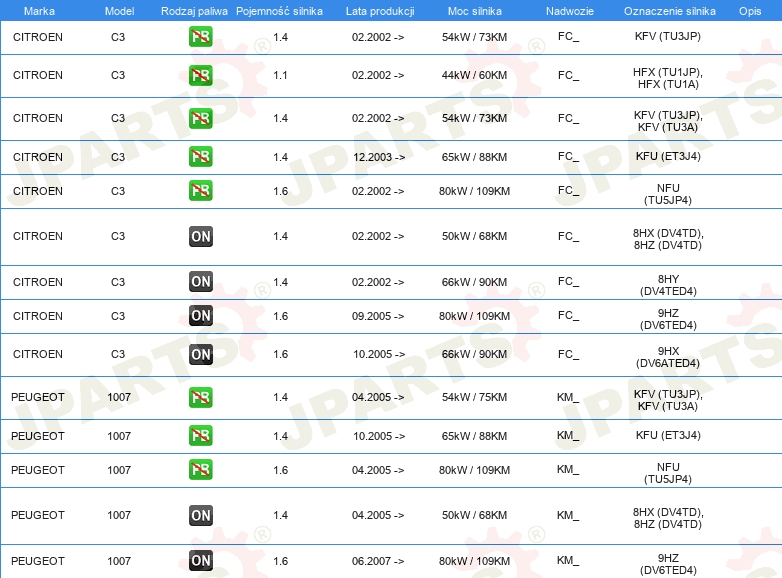The image size is (782, 578).
Task: Select NFU (TU5JP4) in the Citroen C3 row
Action: tap(668, 194)
